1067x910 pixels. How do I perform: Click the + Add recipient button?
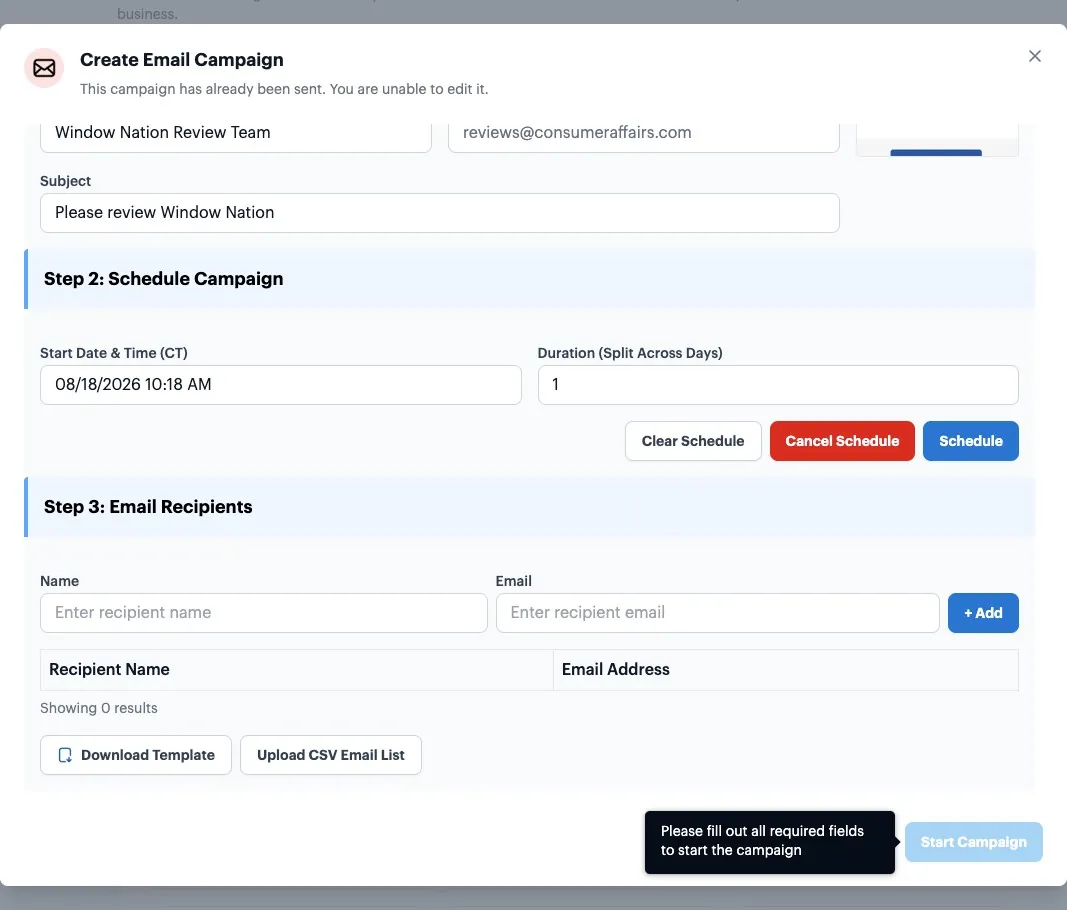coord(983,613)
